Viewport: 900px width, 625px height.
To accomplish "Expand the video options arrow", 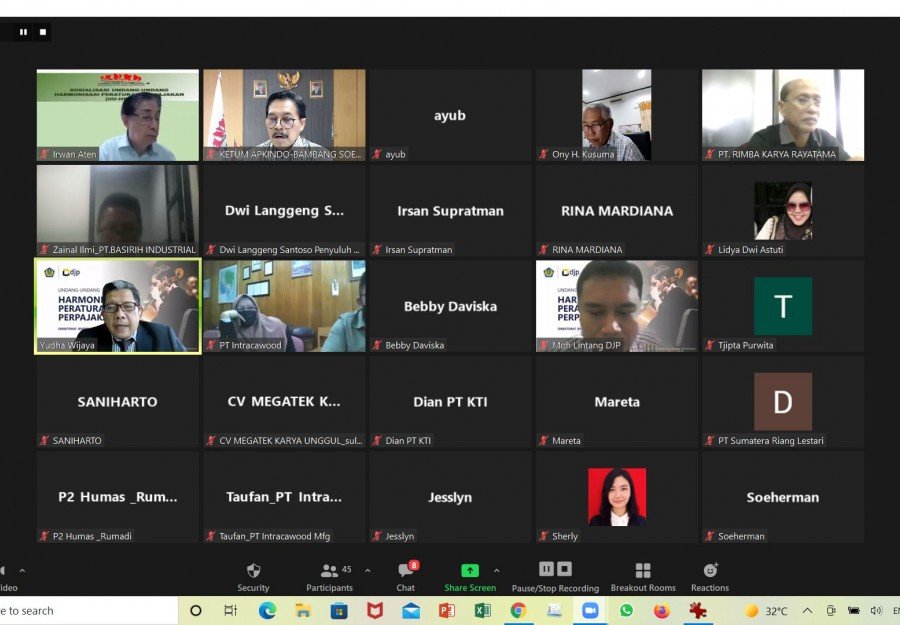I will (x=22, y=570).
